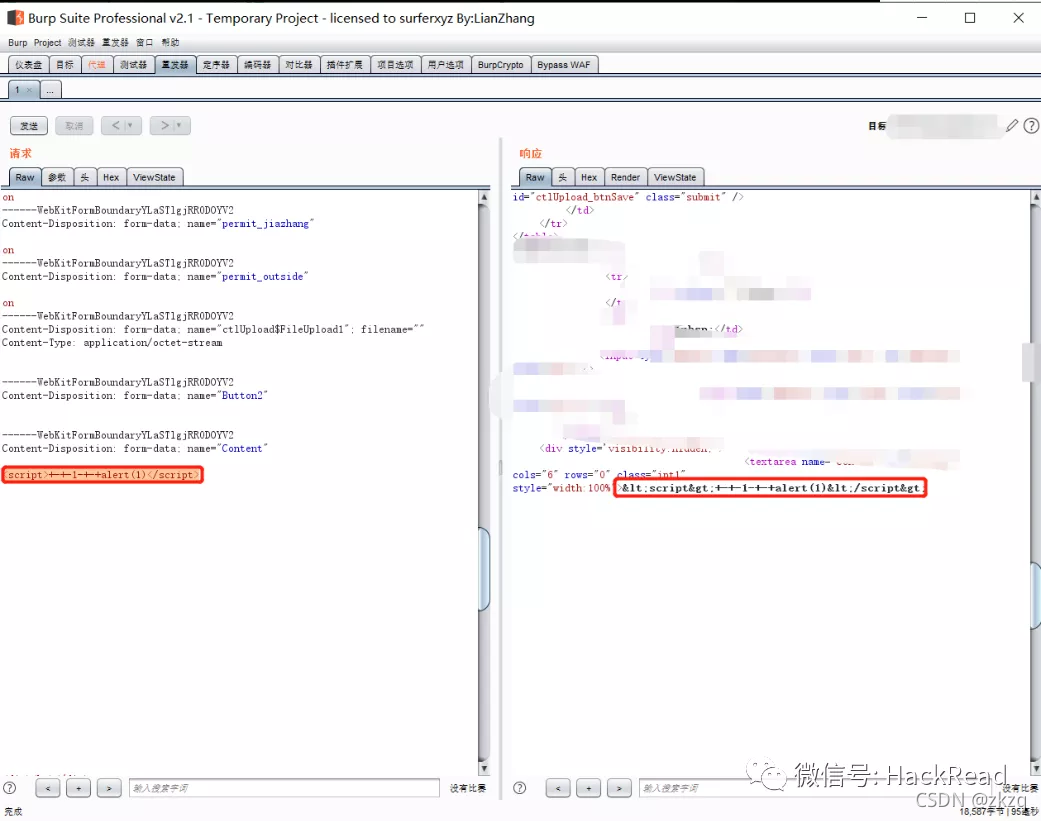Select the request Hex tab

(x=111, y=177)
